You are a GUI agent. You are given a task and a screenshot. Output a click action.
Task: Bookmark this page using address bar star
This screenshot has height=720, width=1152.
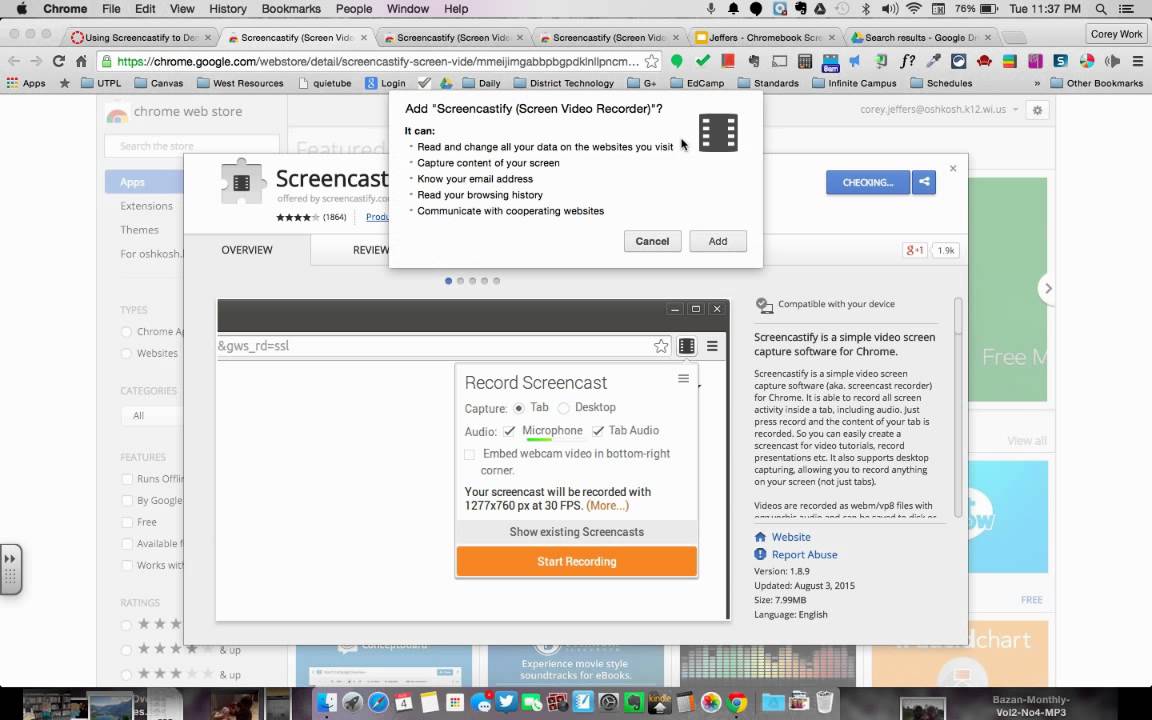tap(652, 61)
